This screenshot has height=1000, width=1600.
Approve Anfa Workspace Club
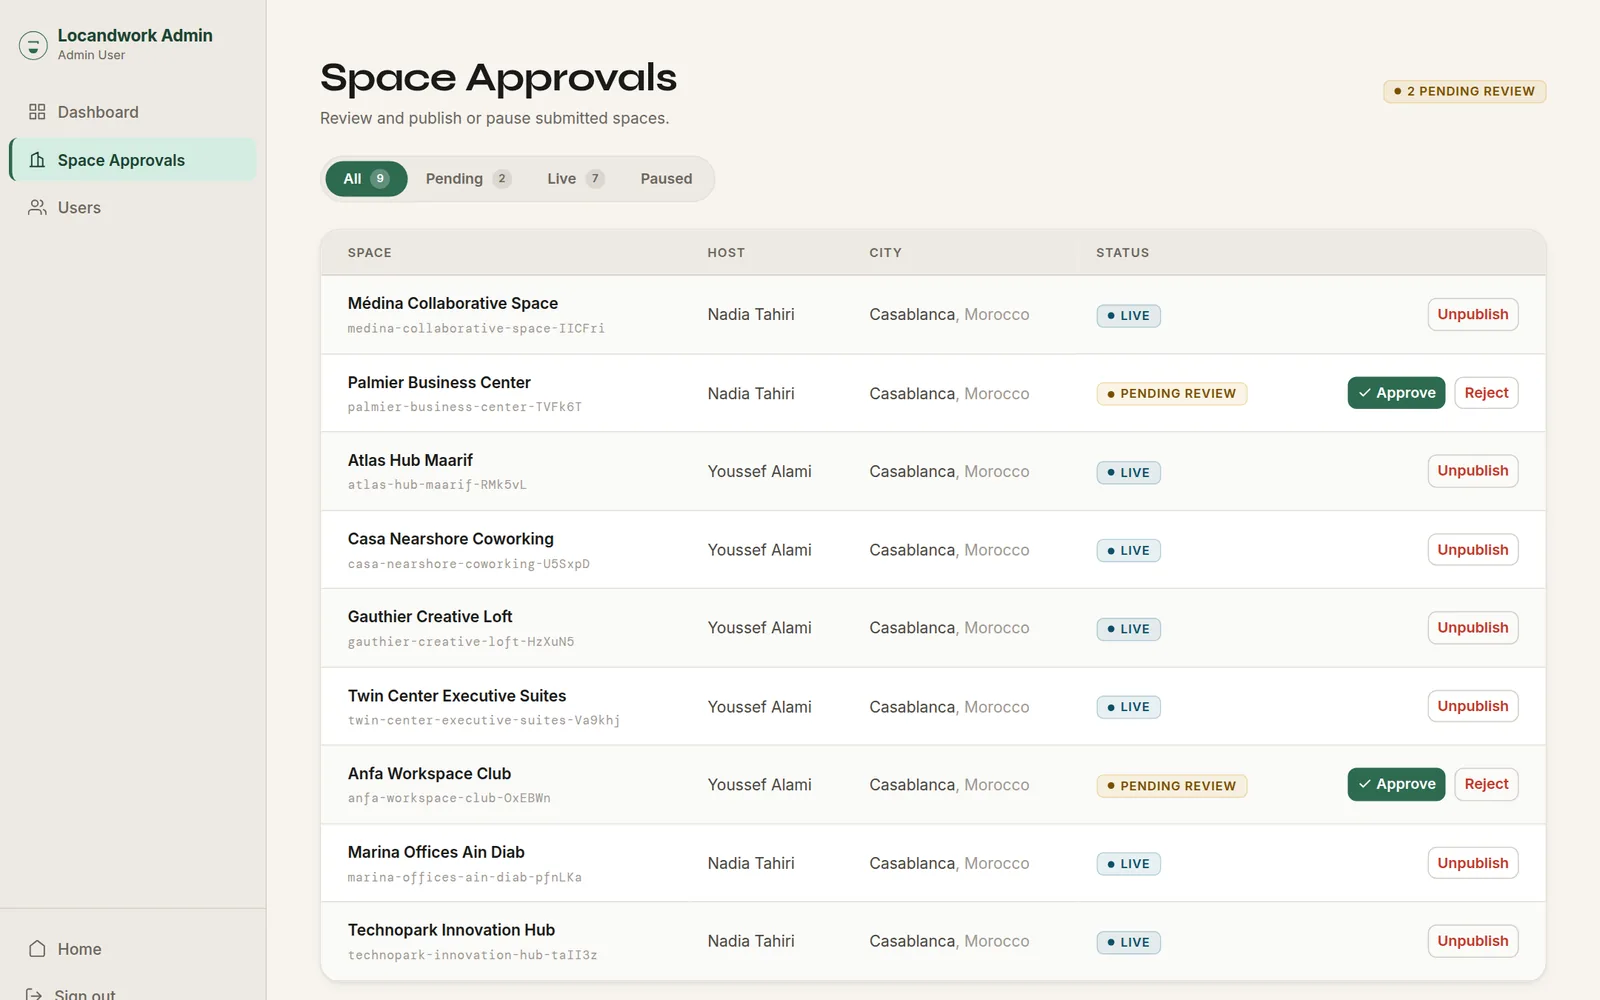click(1396, 784)
